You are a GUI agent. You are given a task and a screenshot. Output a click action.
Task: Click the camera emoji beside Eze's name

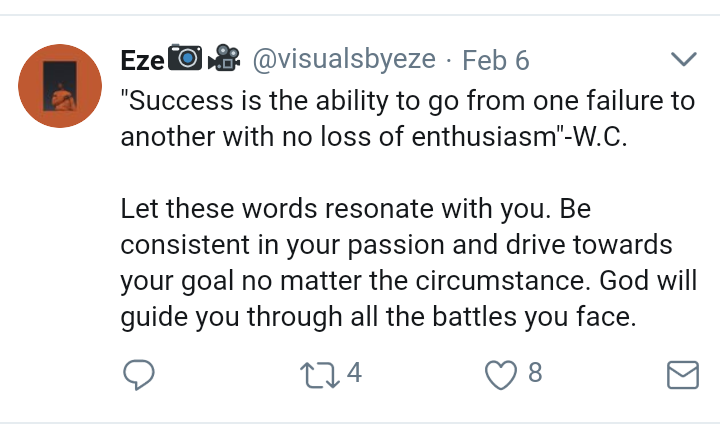coord(186,60)
